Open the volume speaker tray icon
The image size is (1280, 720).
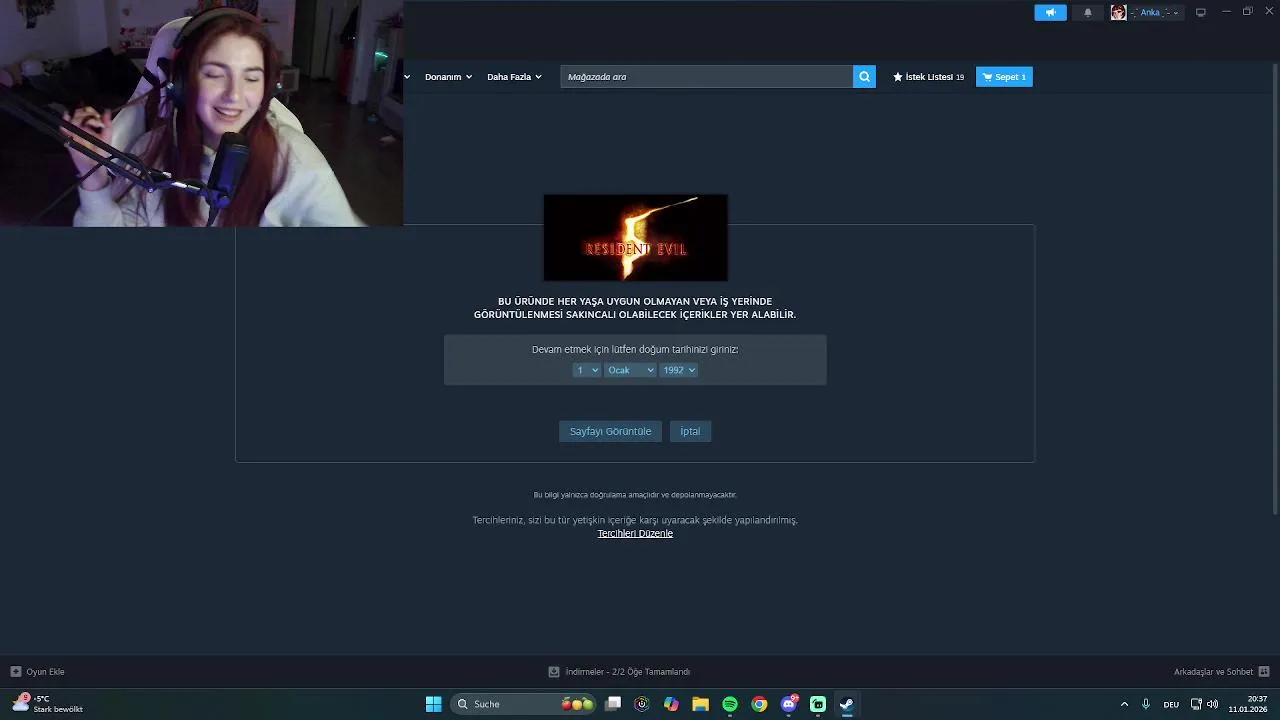1212,704
